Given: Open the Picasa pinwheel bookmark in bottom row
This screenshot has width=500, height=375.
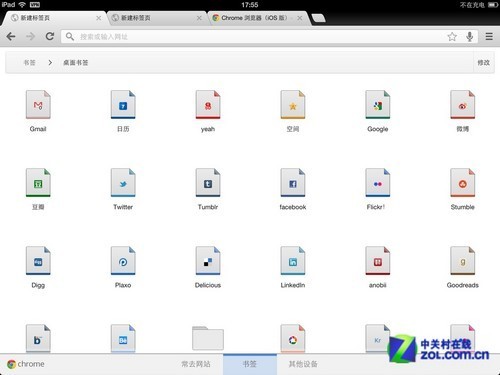Looking at the screenshot, I should (x=293, y=338).
